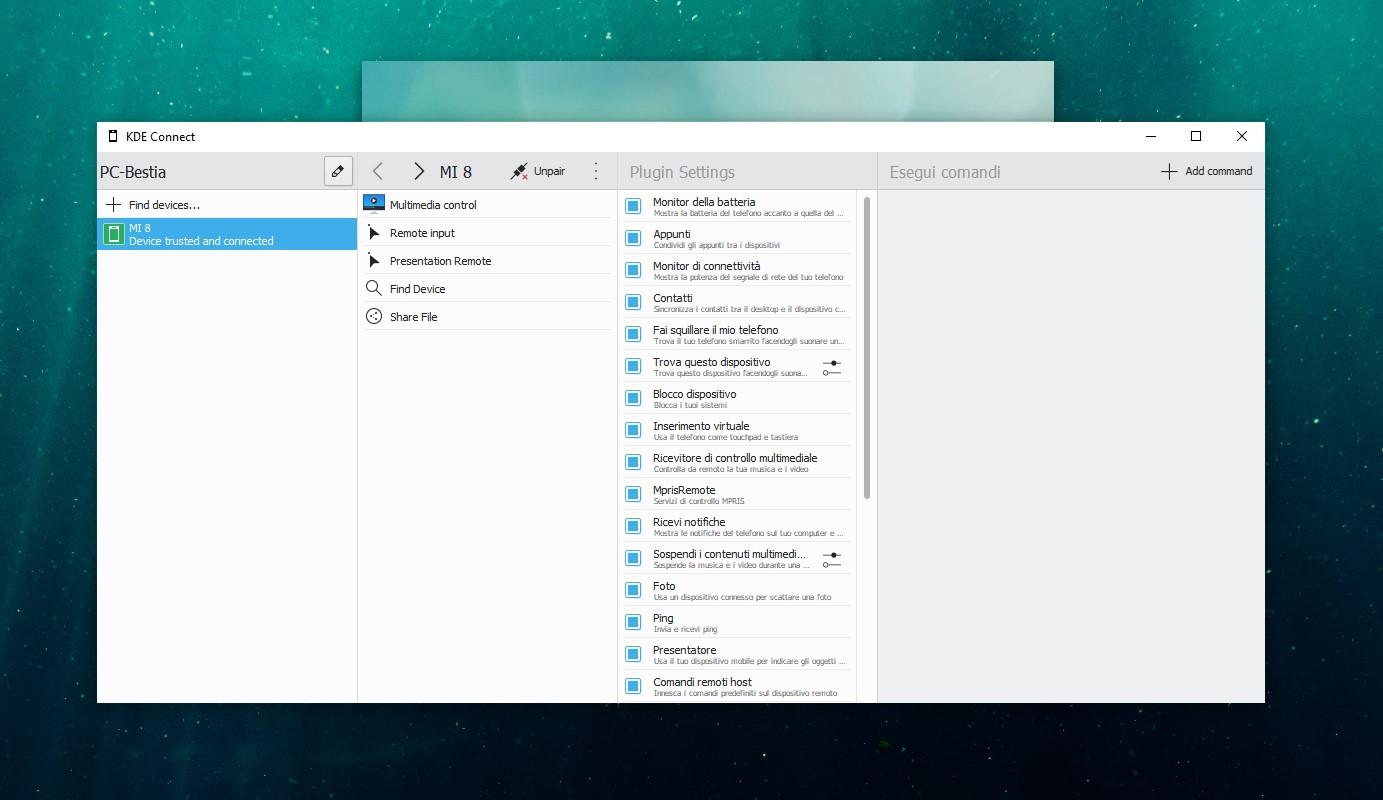The height and width of the screenshot is (800, 1383).
Task: Toggle Ricevitore di controllo multimediale checkbox
Action: (633, 462)
